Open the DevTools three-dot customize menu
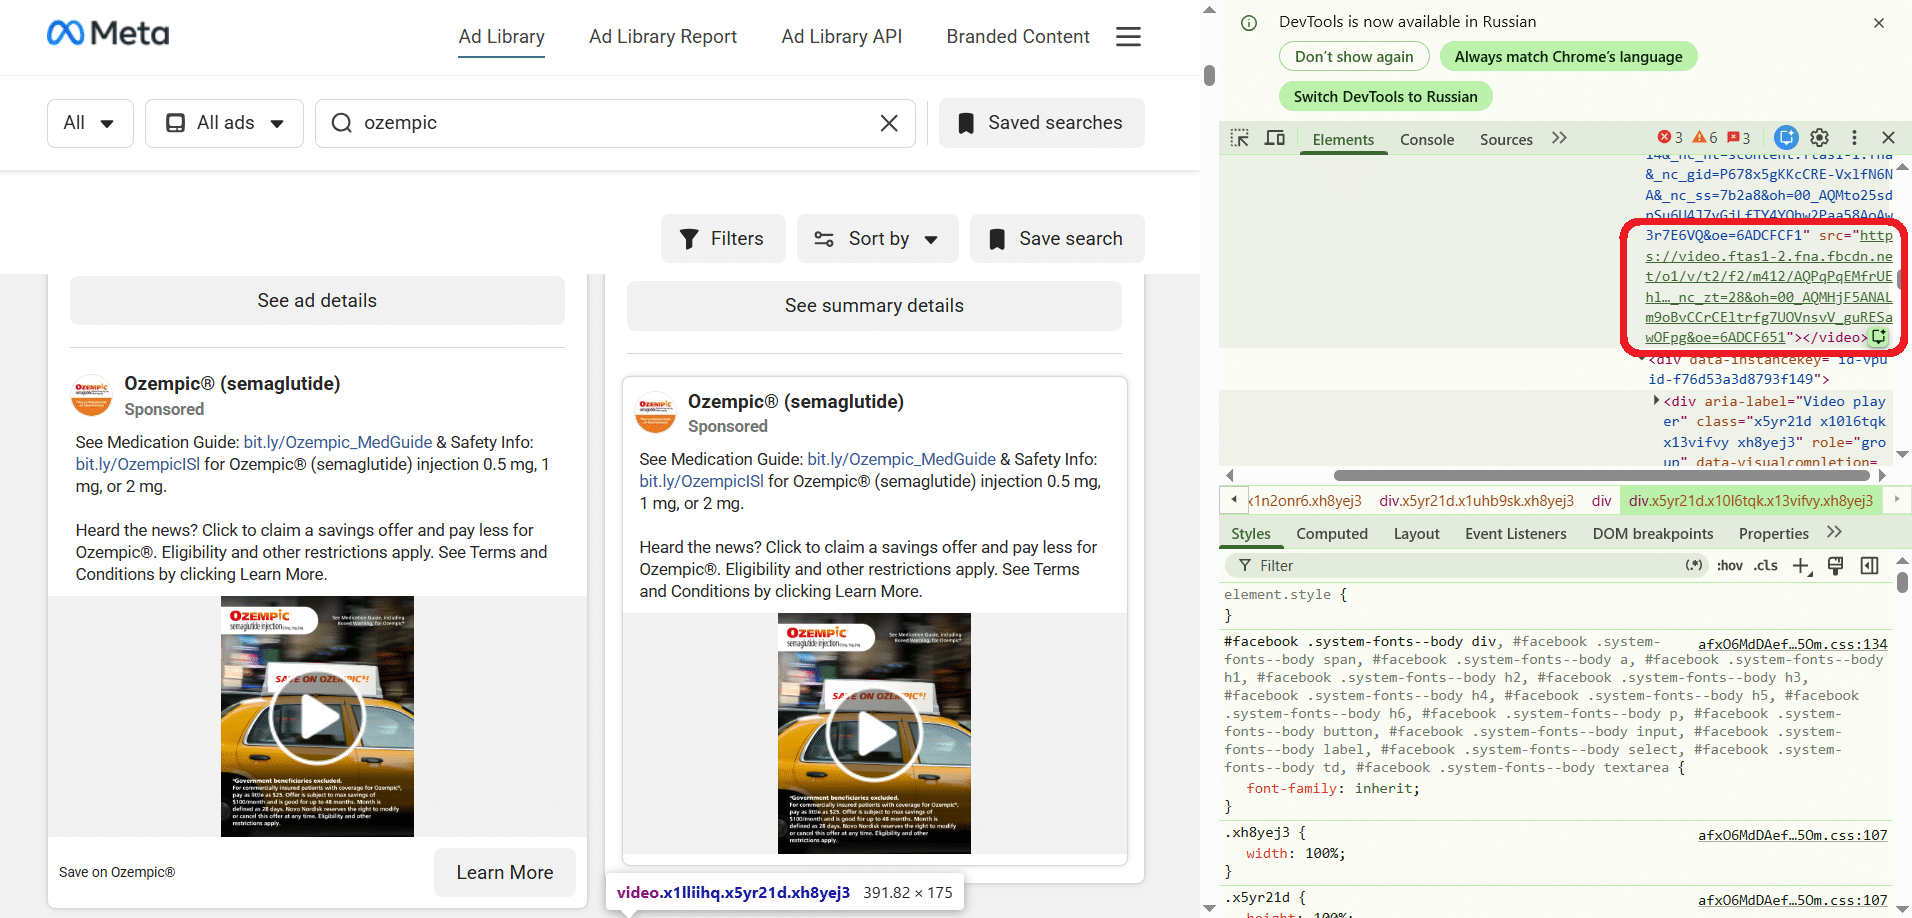The width and height of the screenshot is (1912, 918). pyautogui.click(x=1854, y=138)
